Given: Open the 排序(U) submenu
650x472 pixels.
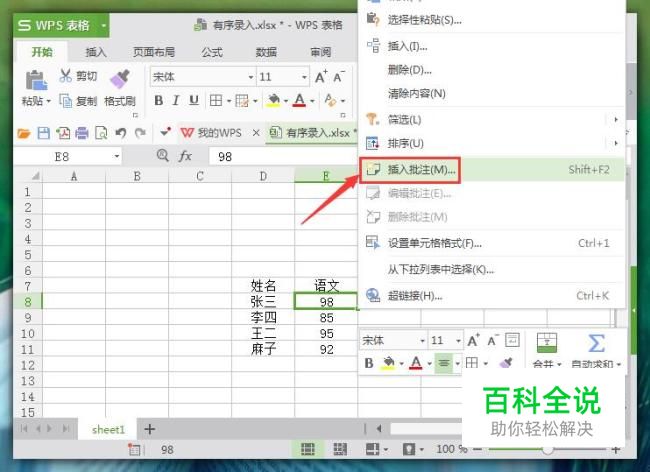Looking at the screenshot, I should point(492,143).
